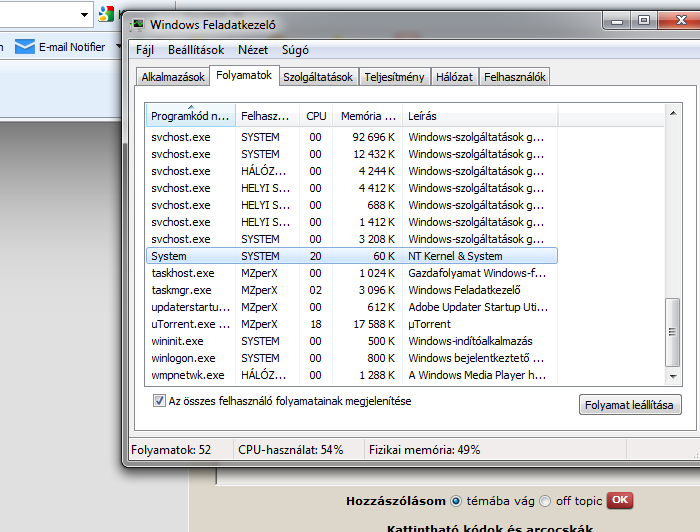Click the process list scroll up arrow
The height and width of the screenshot is (532, 700).
coord(673,113)
